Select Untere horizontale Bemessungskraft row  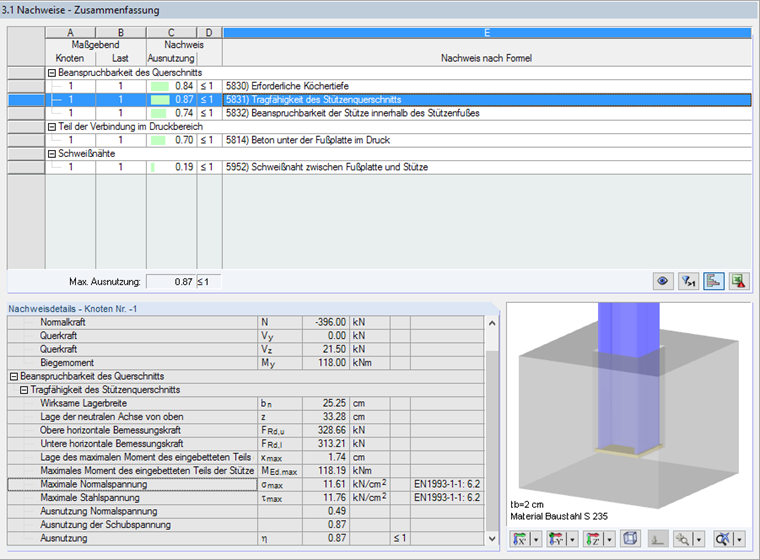(246, 444)
